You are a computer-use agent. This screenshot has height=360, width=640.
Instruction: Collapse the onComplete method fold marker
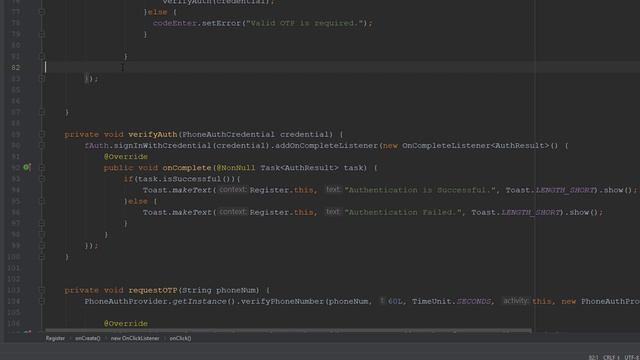[x=42, y=168]
